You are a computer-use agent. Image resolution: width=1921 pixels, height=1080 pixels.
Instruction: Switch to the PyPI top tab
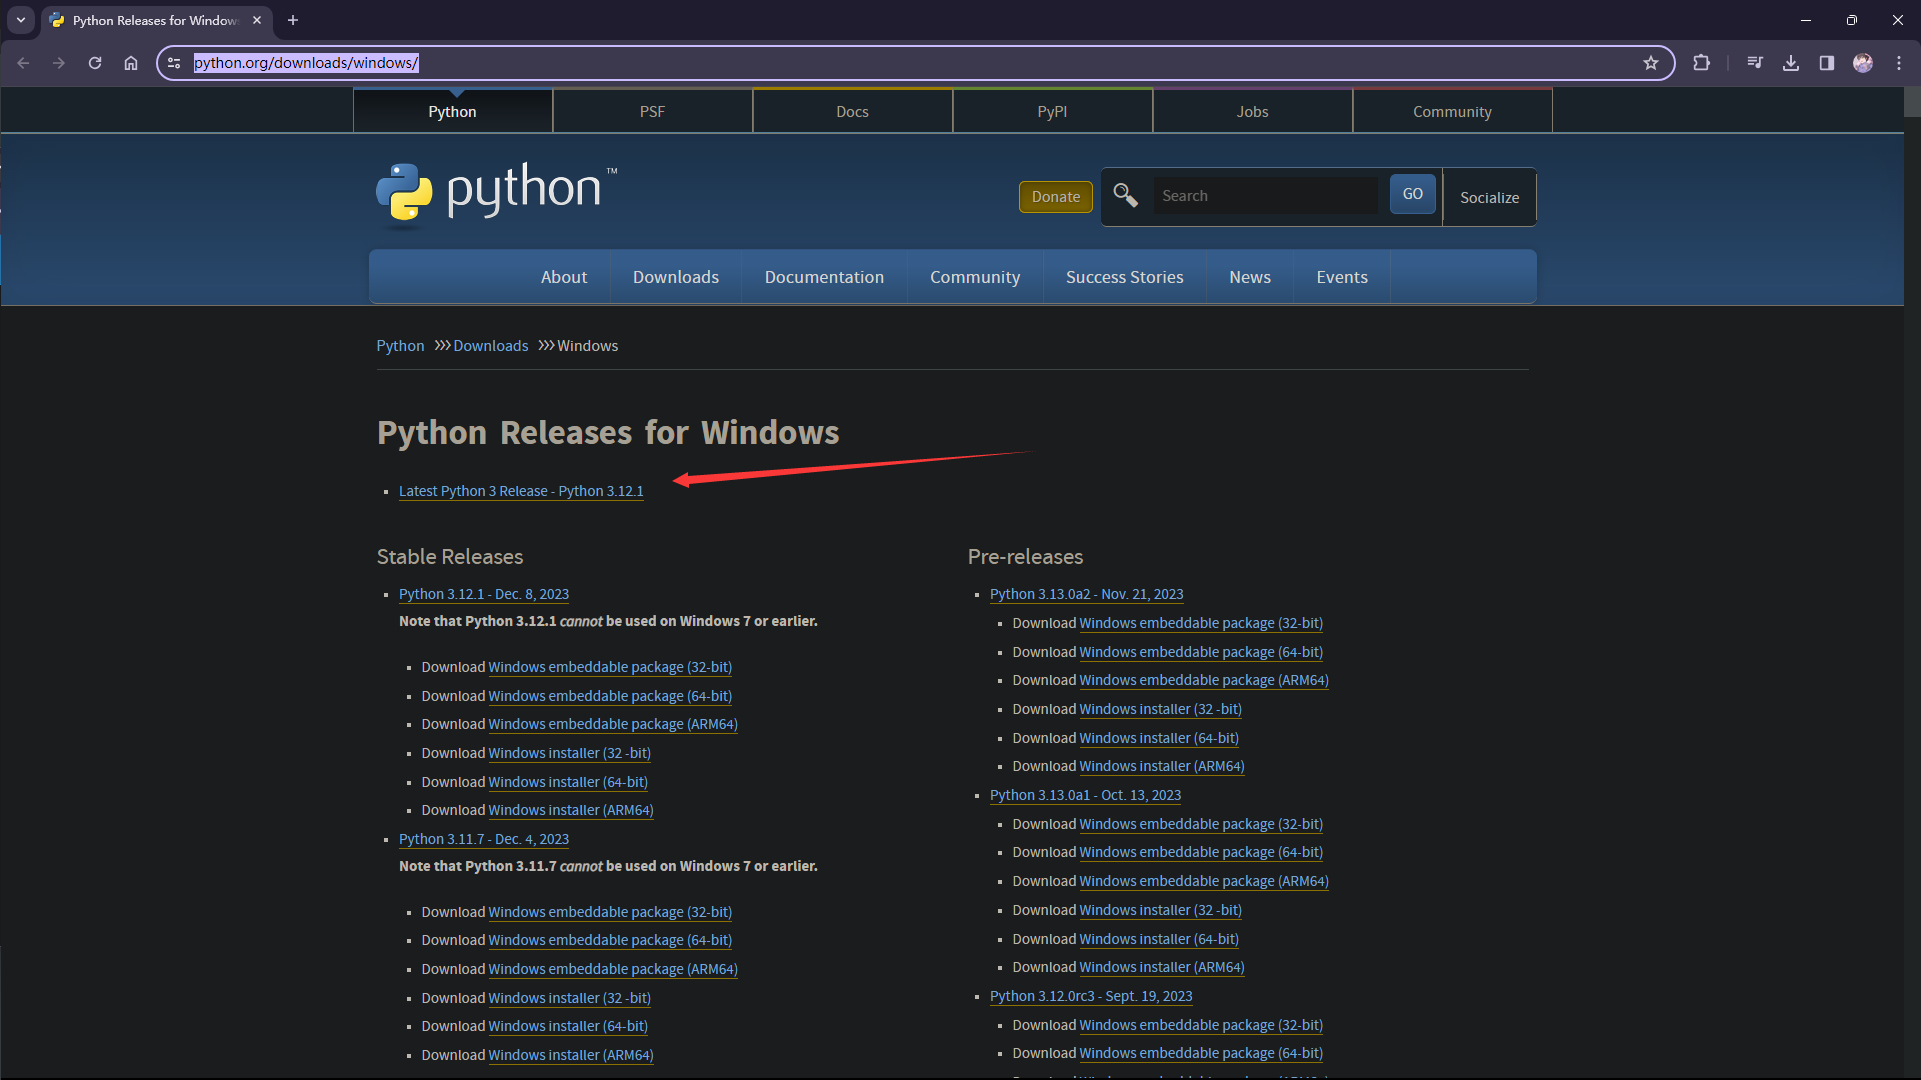pyautogui.click(x=1052, y=112)
